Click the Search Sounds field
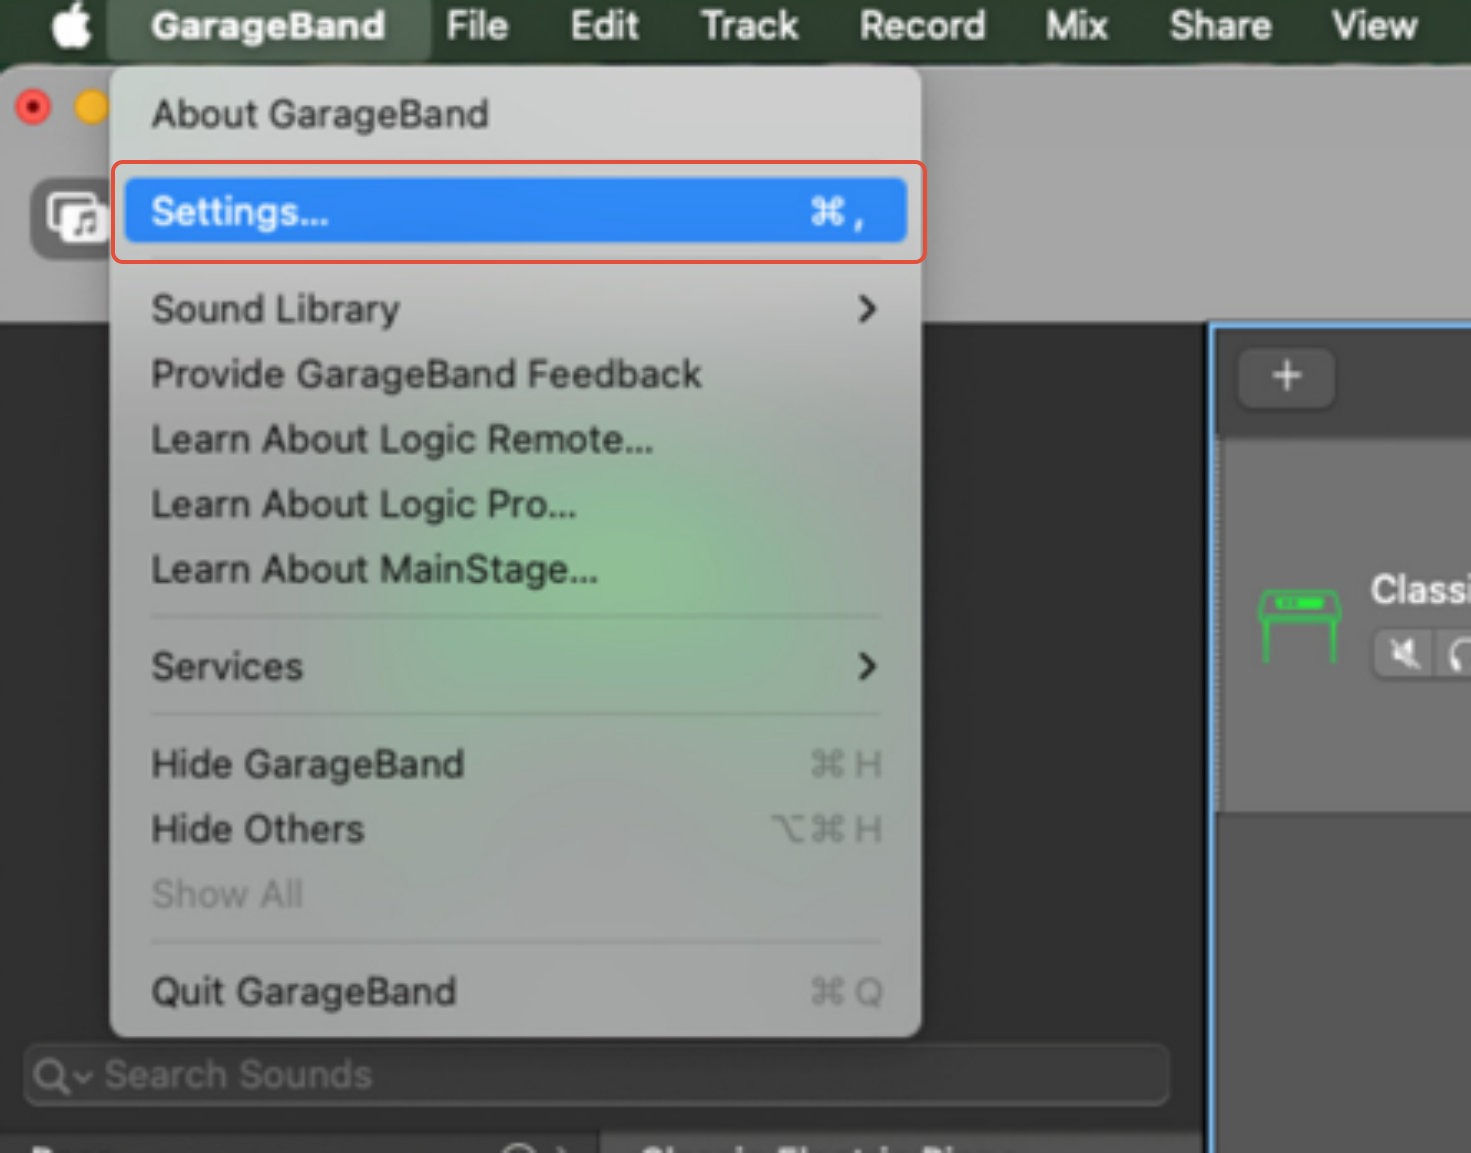 (x=596, y=1075)
